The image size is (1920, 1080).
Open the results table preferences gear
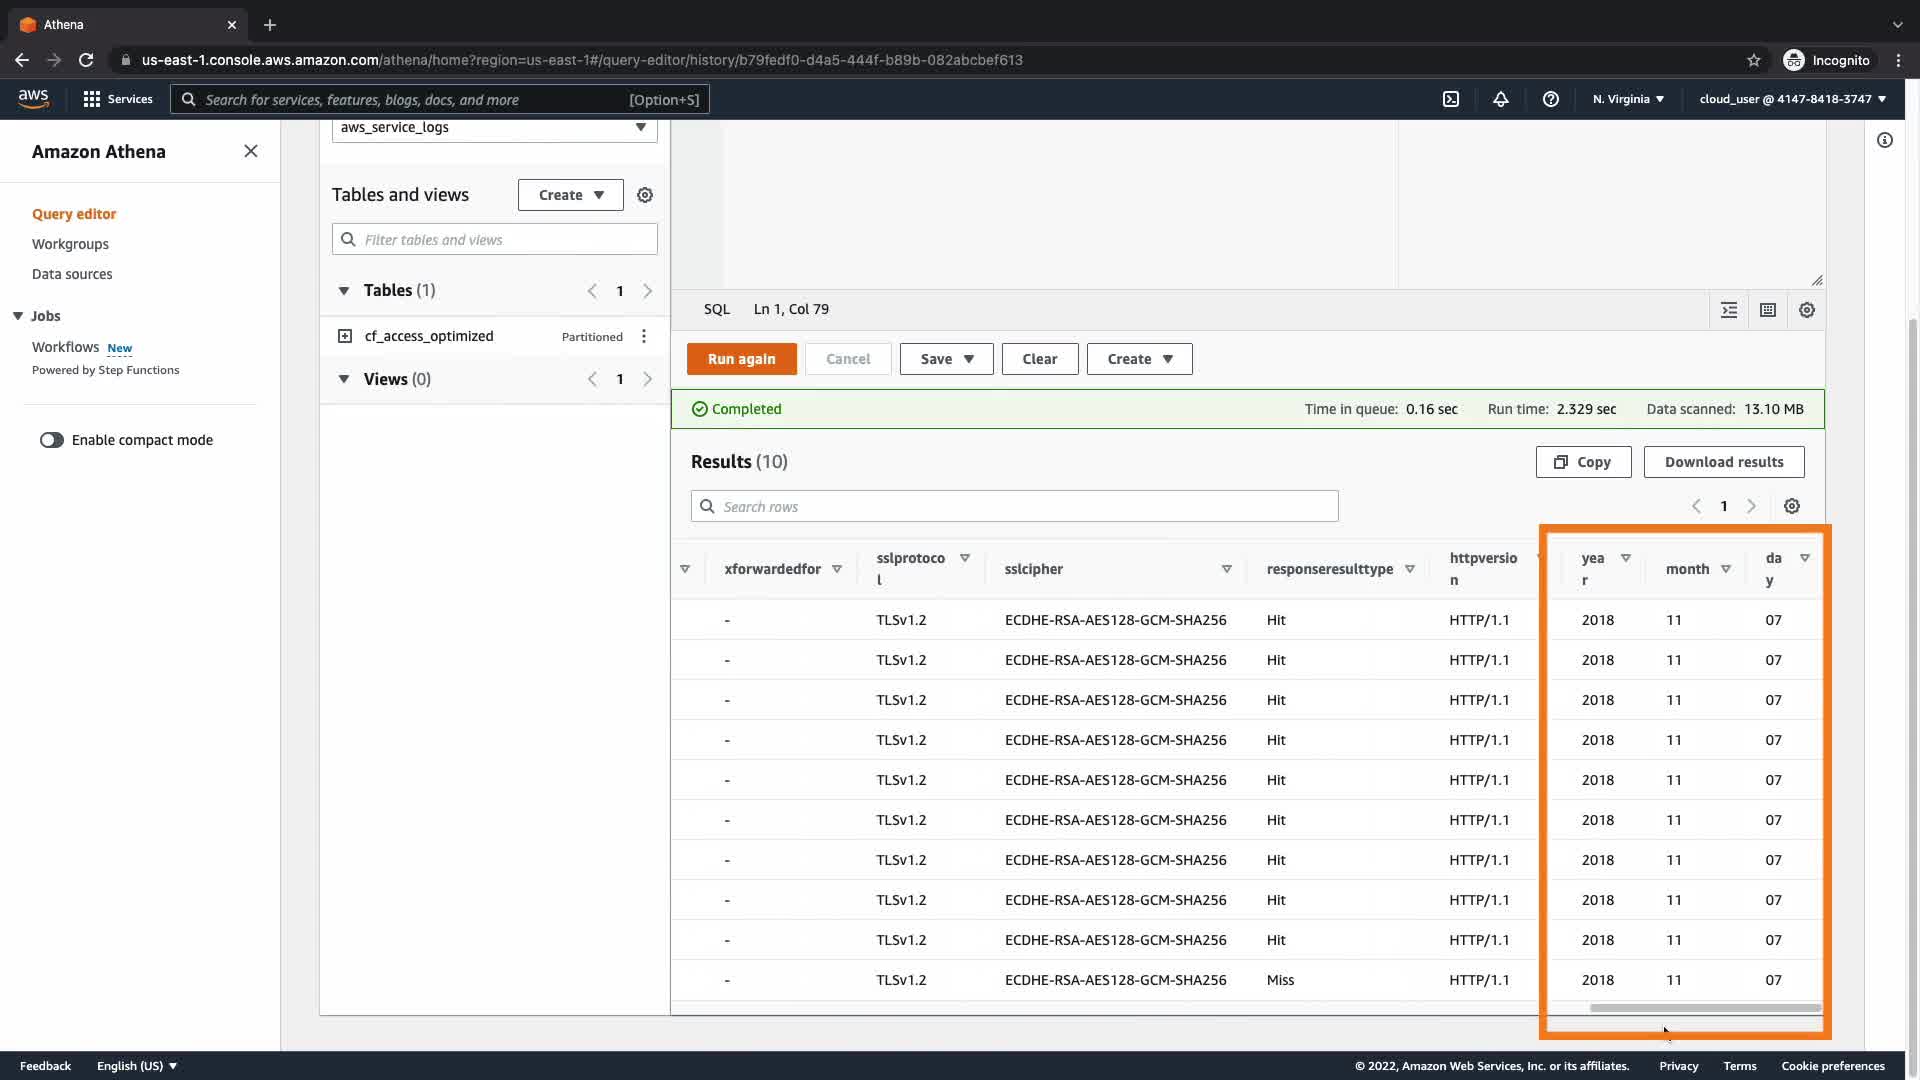tap(1791, 506)
